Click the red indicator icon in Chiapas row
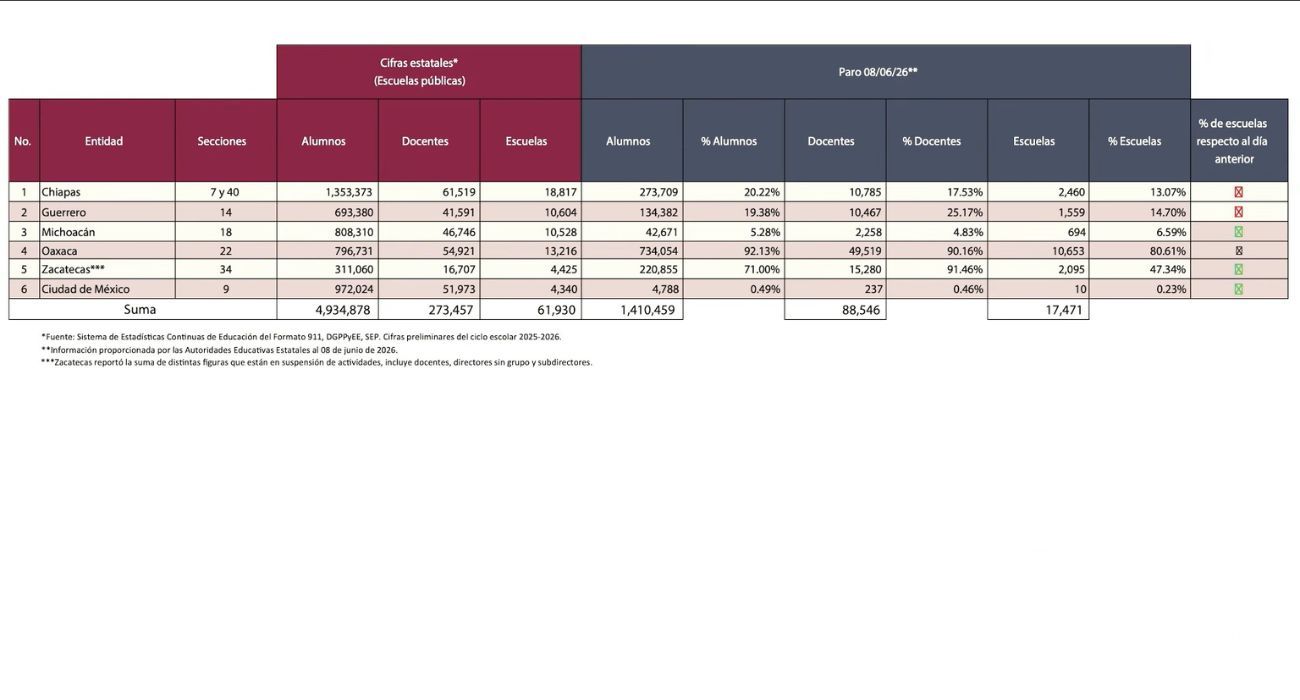The width and height of the screenshot is (1300, 700). (x=1238, y=192)
